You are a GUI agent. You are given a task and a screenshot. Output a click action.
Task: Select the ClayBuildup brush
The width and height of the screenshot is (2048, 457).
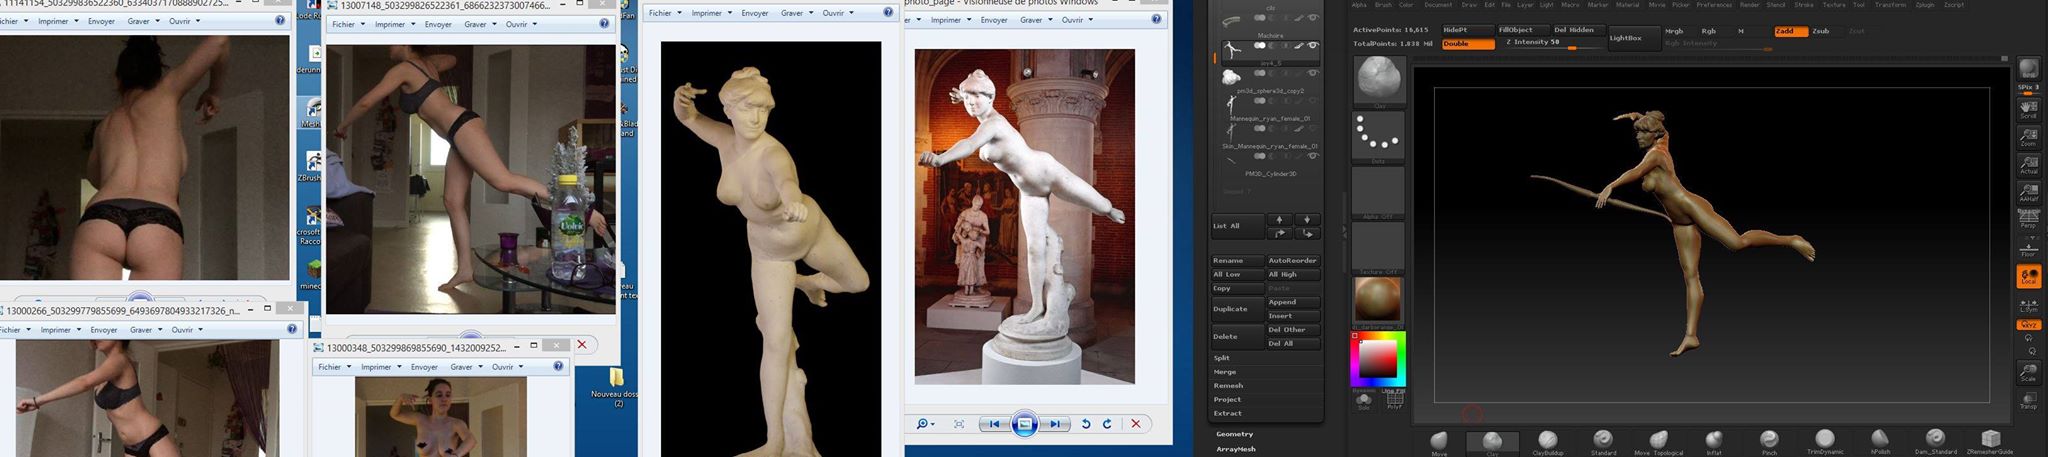pyautogui.click(x=1548, y=443)
